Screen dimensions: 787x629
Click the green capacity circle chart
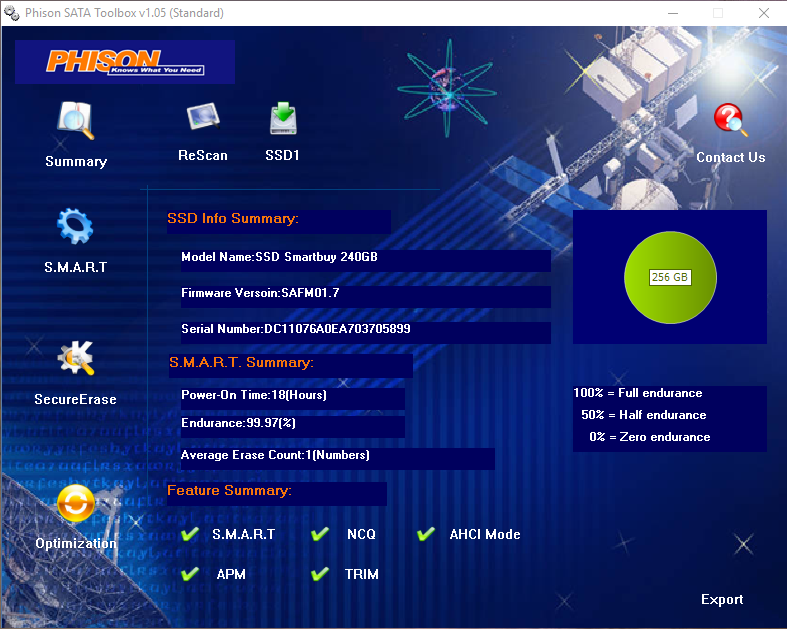tap(670, 277)
